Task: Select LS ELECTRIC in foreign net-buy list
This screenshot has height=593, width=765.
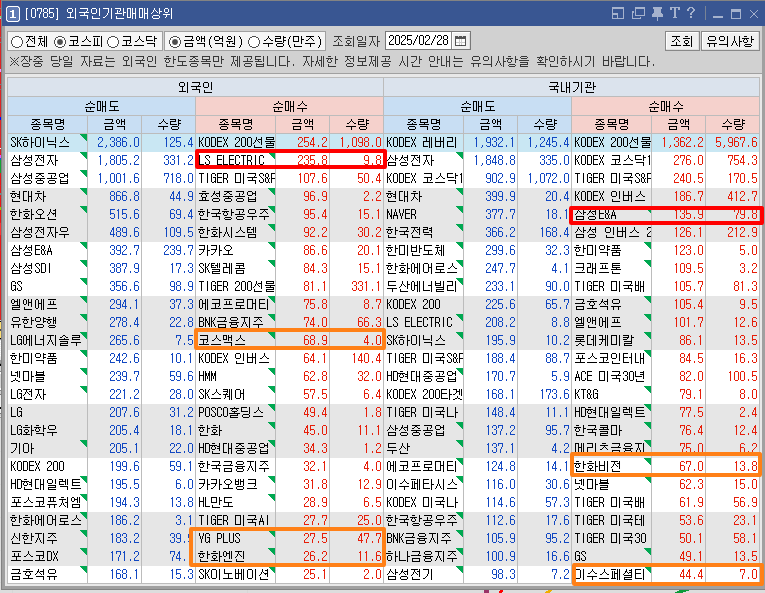Action: [x=231, y=161]
